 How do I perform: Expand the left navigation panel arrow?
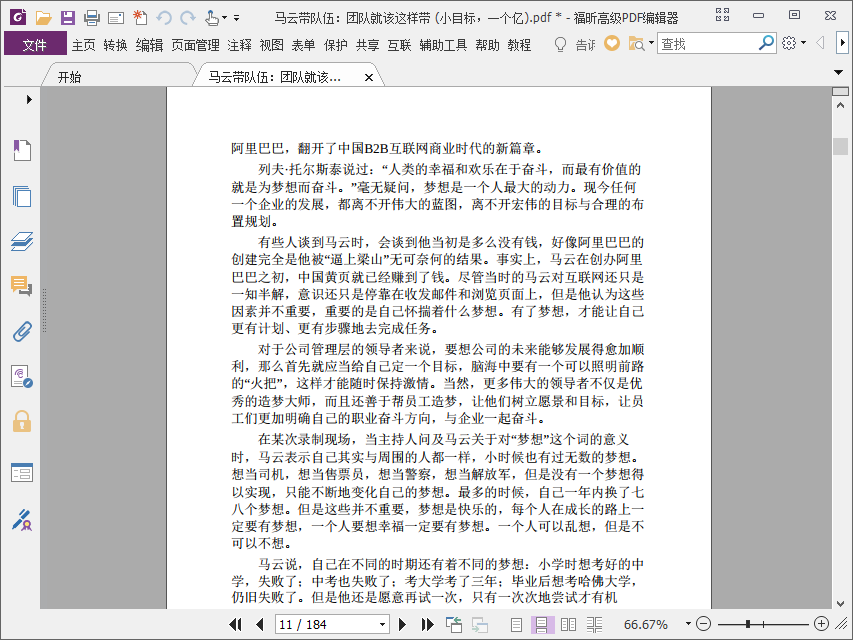click(29, 100)
